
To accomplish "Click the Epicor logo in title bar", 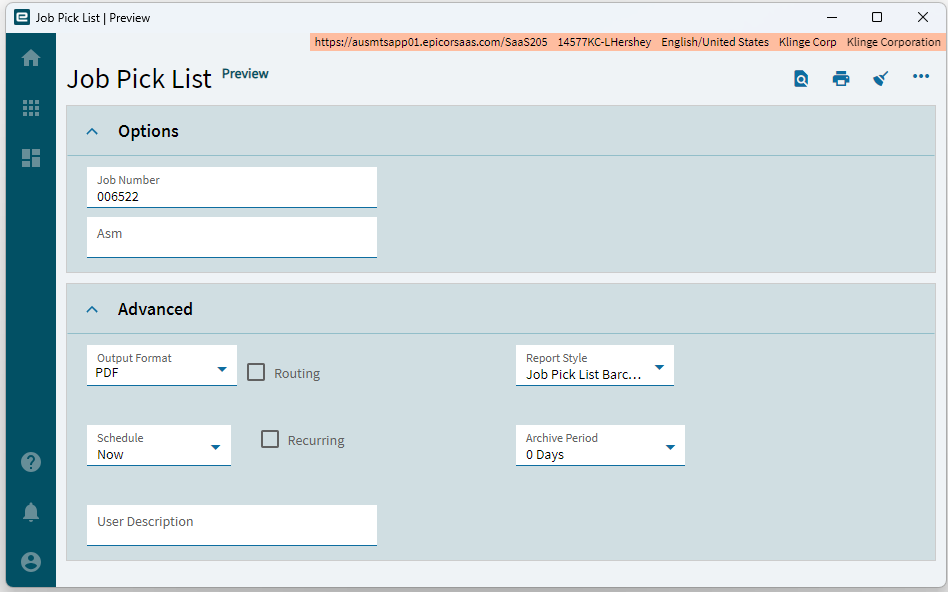I will coord(22,17).
